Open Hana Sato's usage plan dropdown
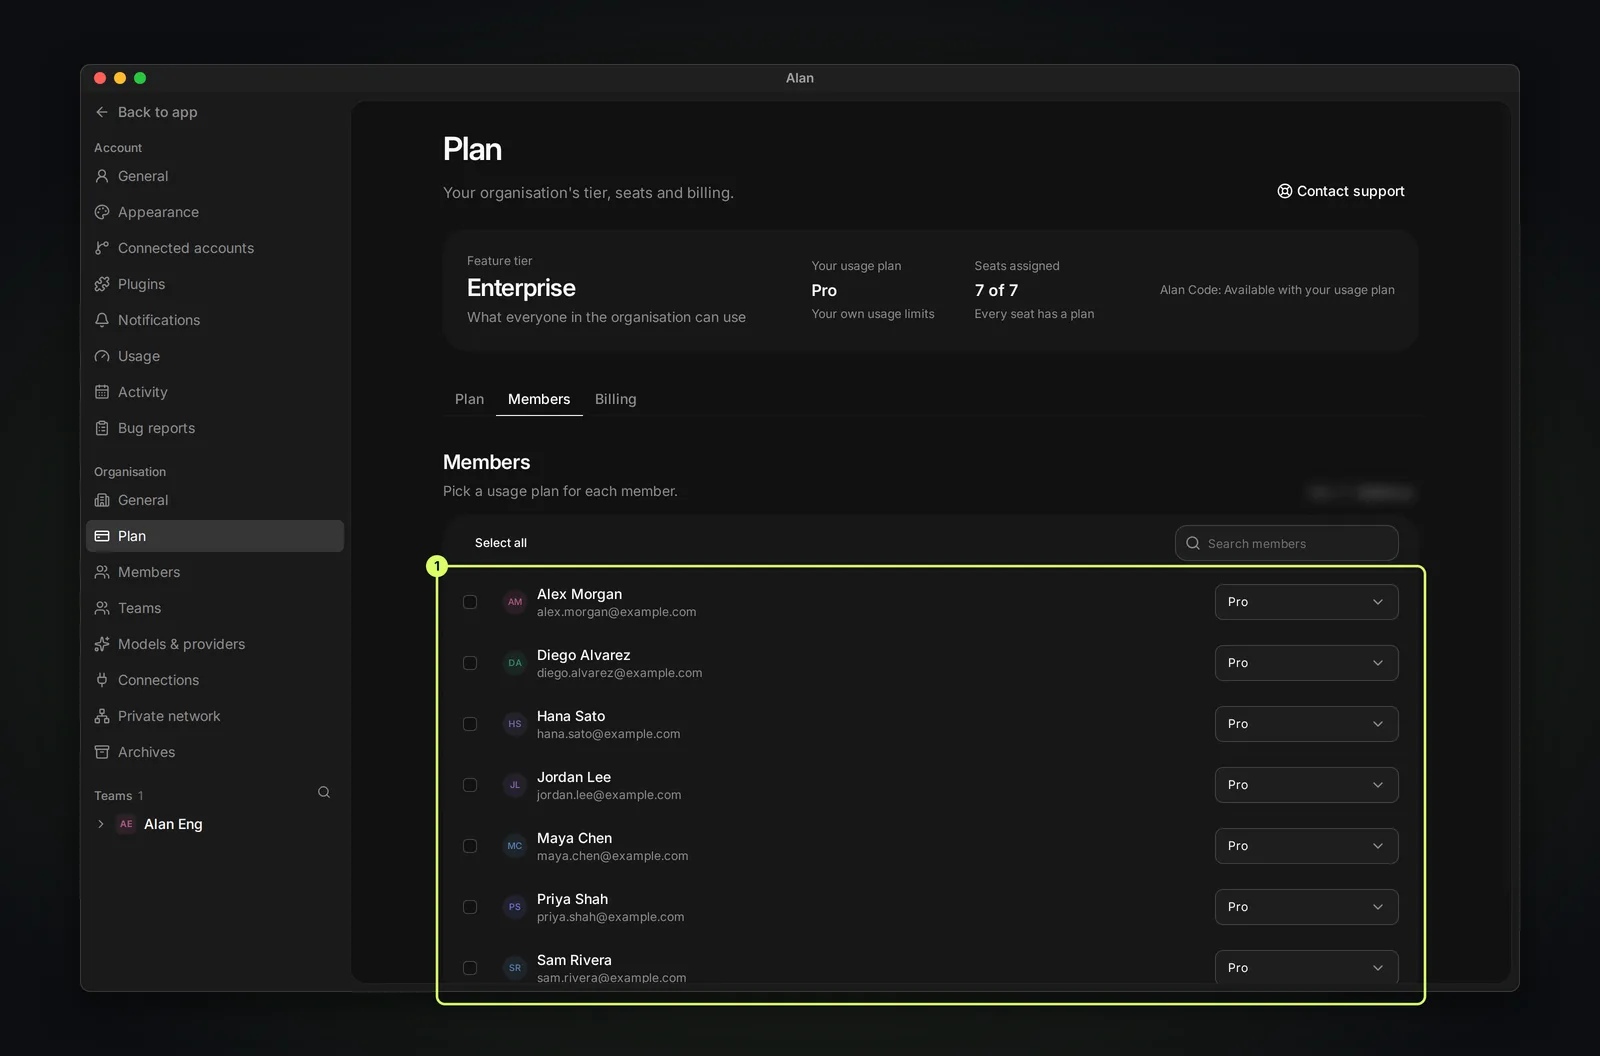 tap(1306, 724)
